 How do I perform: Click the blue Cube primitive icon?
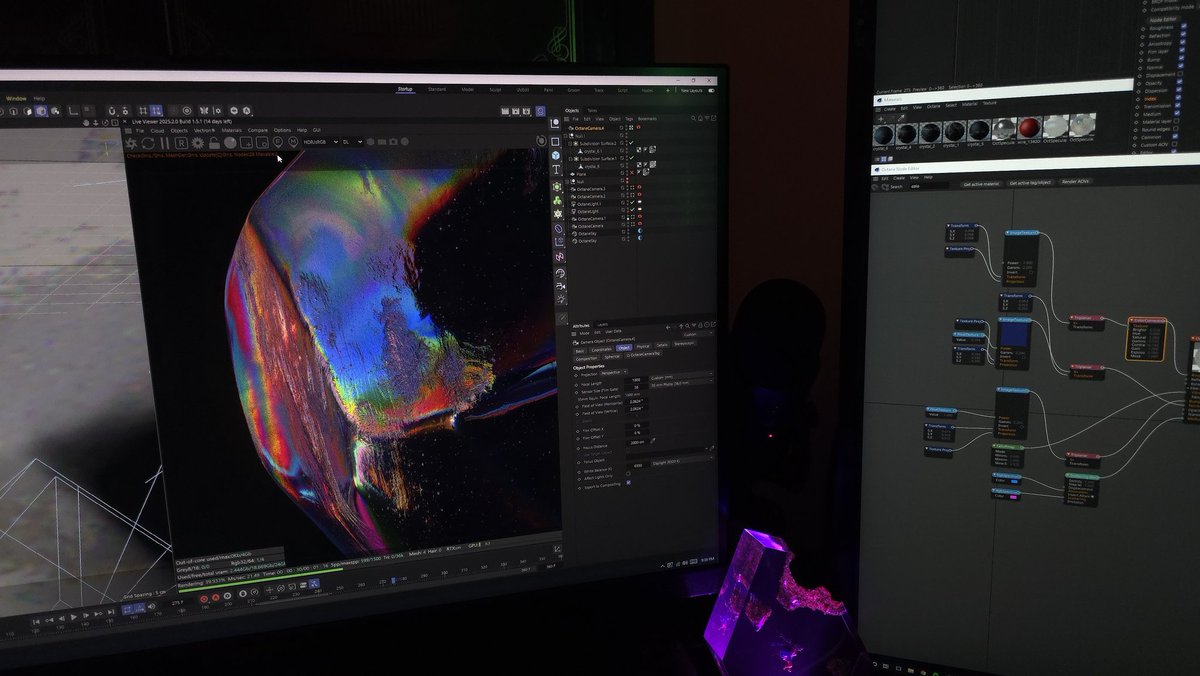pos(556,155)
